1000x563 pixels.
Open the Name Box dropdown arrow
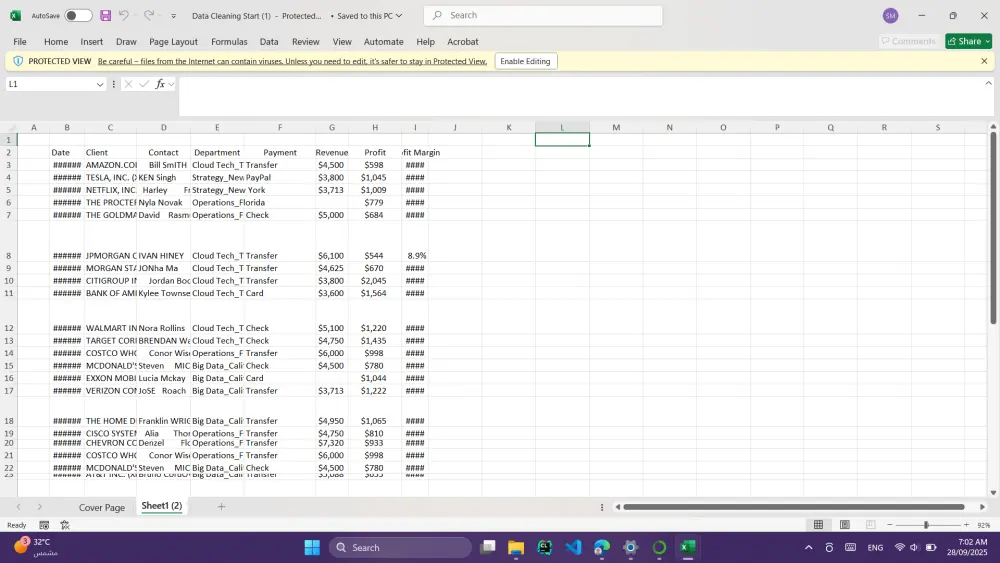coord(100,84)
